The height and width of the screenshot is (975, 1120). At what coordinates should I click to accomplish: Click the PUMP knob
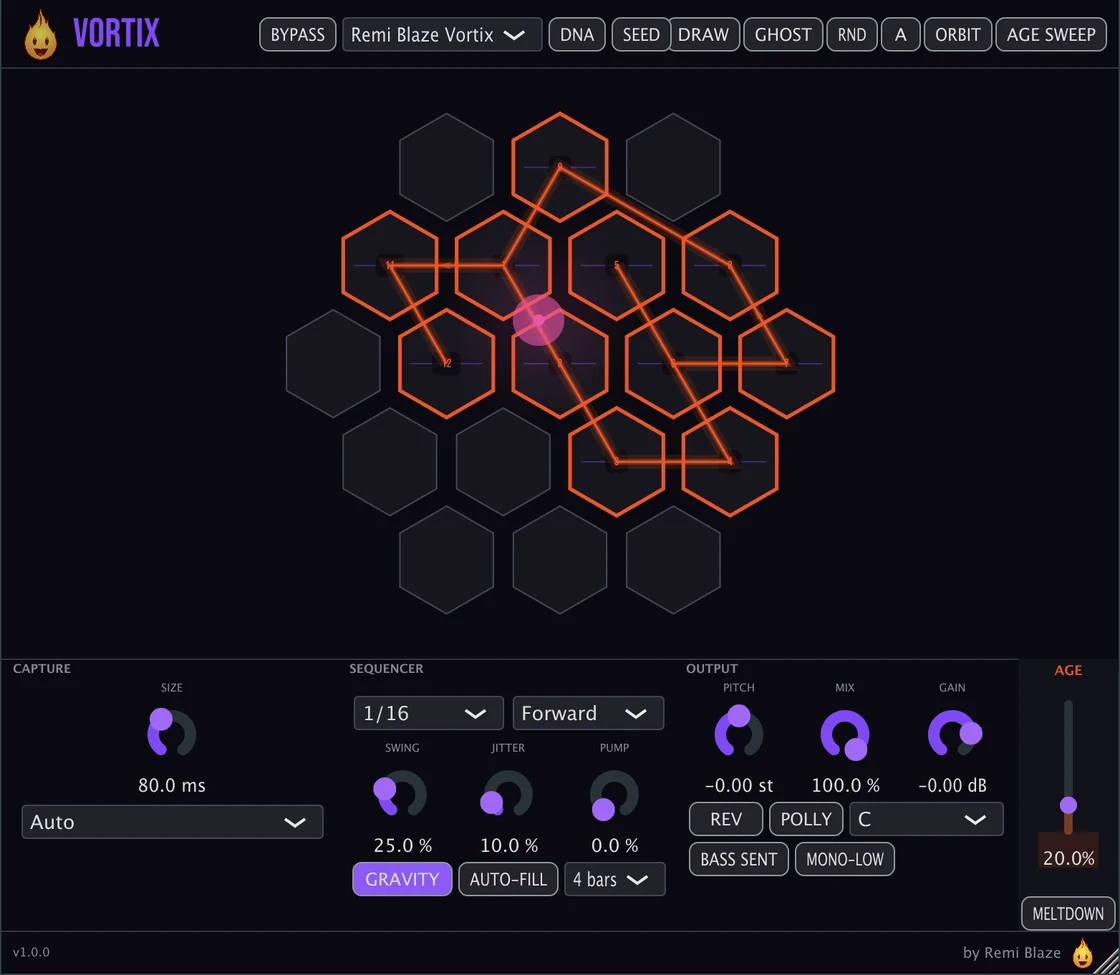614,794
